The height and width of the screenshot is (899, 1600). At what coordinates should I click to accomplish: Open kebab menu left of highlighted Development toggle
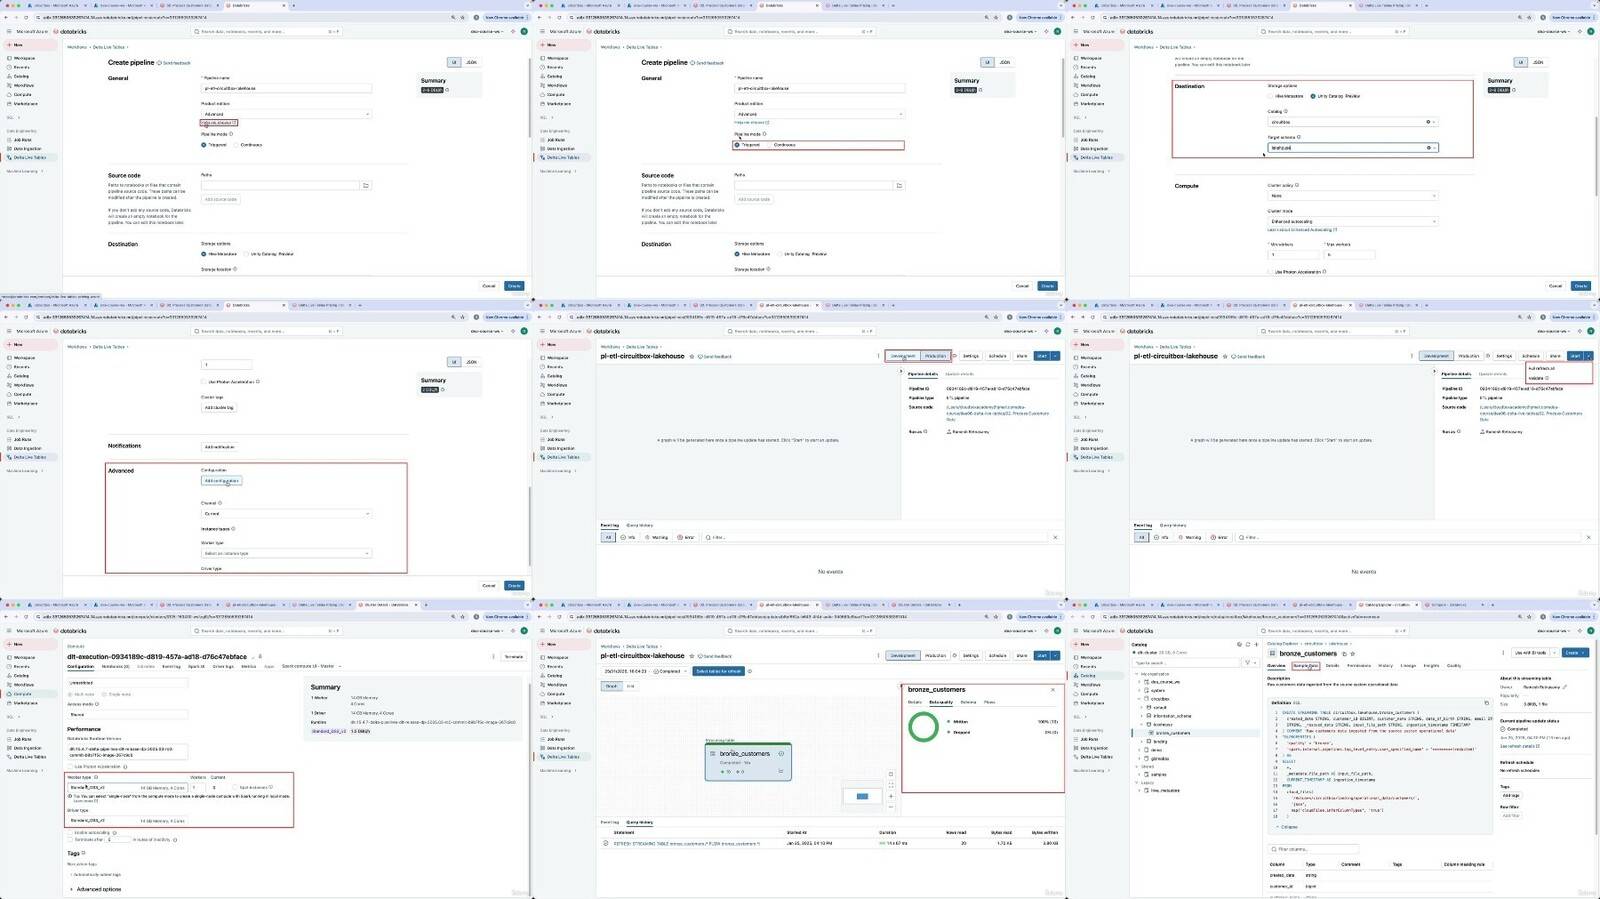click(x=879, y=356)
